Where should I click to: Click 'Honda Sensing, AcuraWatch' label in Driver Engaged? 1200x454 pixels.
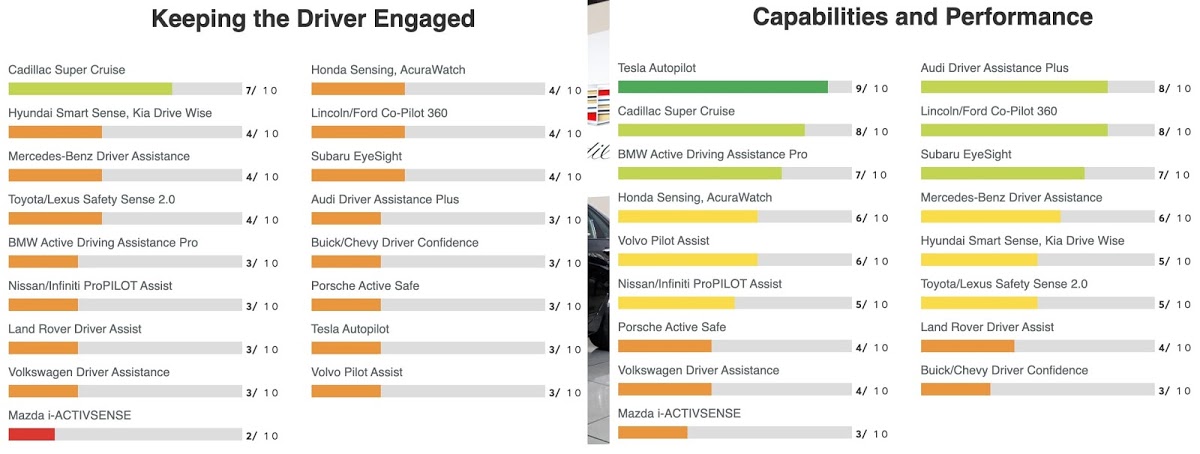tap(388, 70)
